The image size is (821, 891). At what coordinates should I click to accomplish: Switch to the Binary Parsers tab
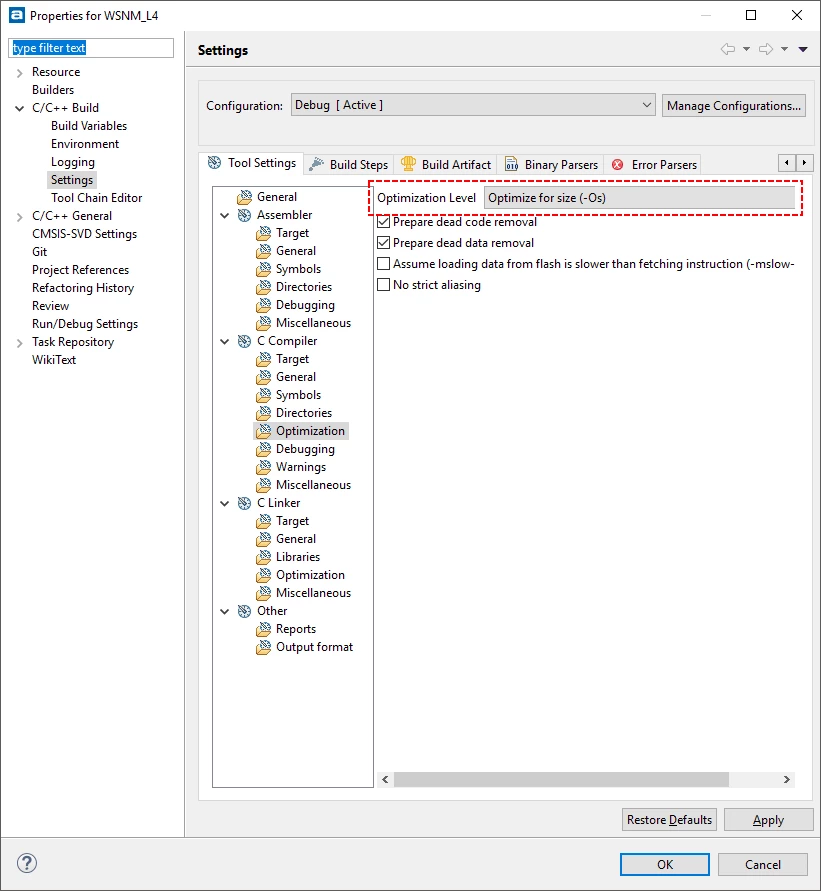[551, 165]
